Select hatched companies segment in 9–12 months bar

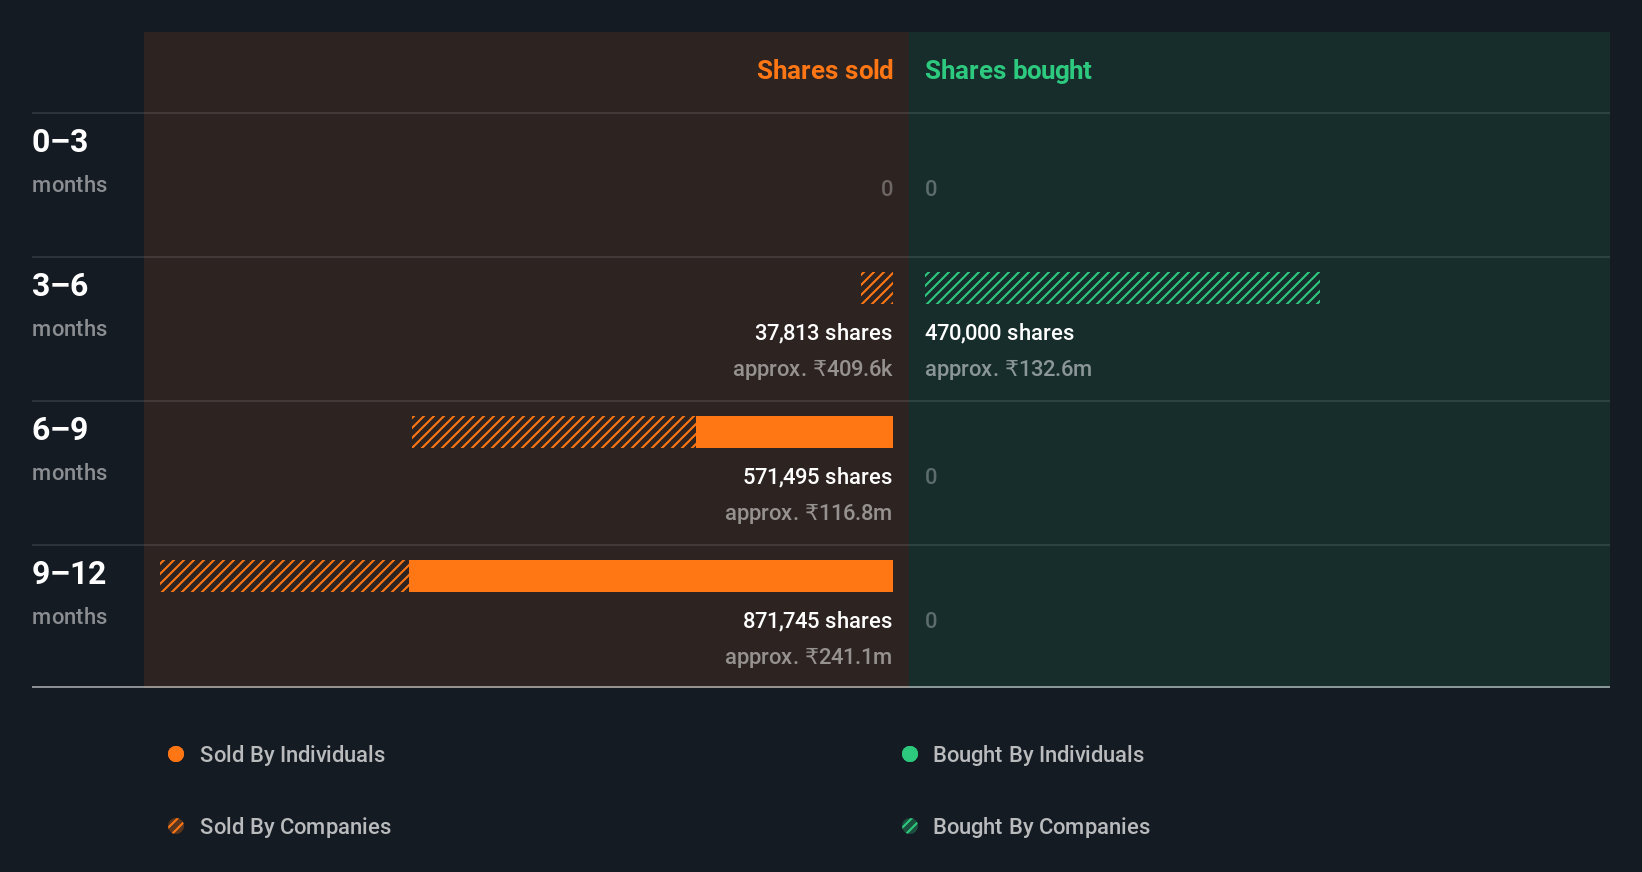[x=284, y=576]
